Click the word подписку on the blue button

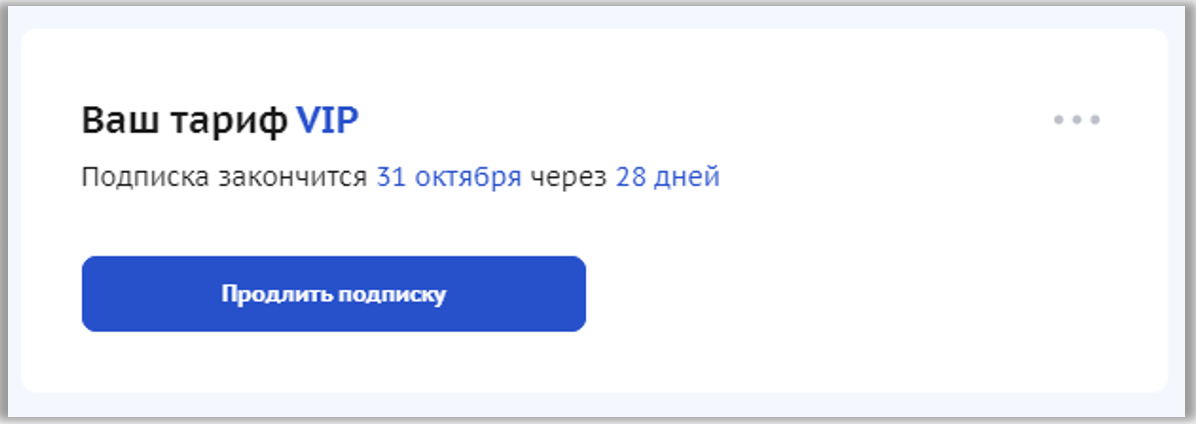(391, 296)
